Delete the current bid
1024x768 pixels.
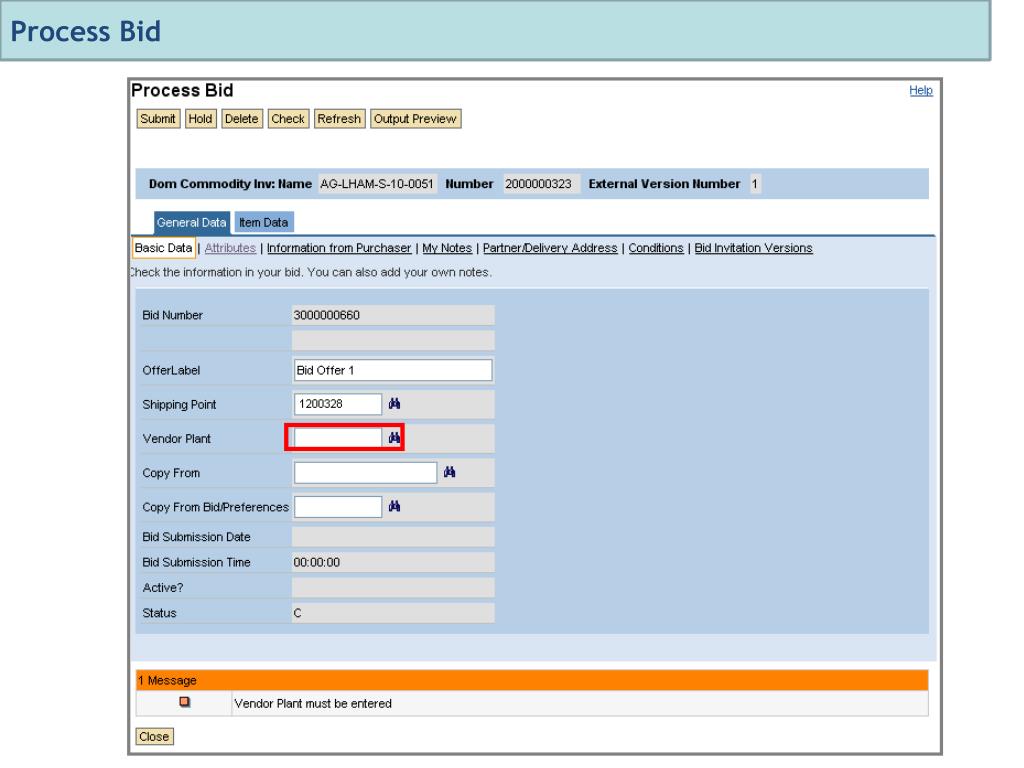[x=241, y=119]
